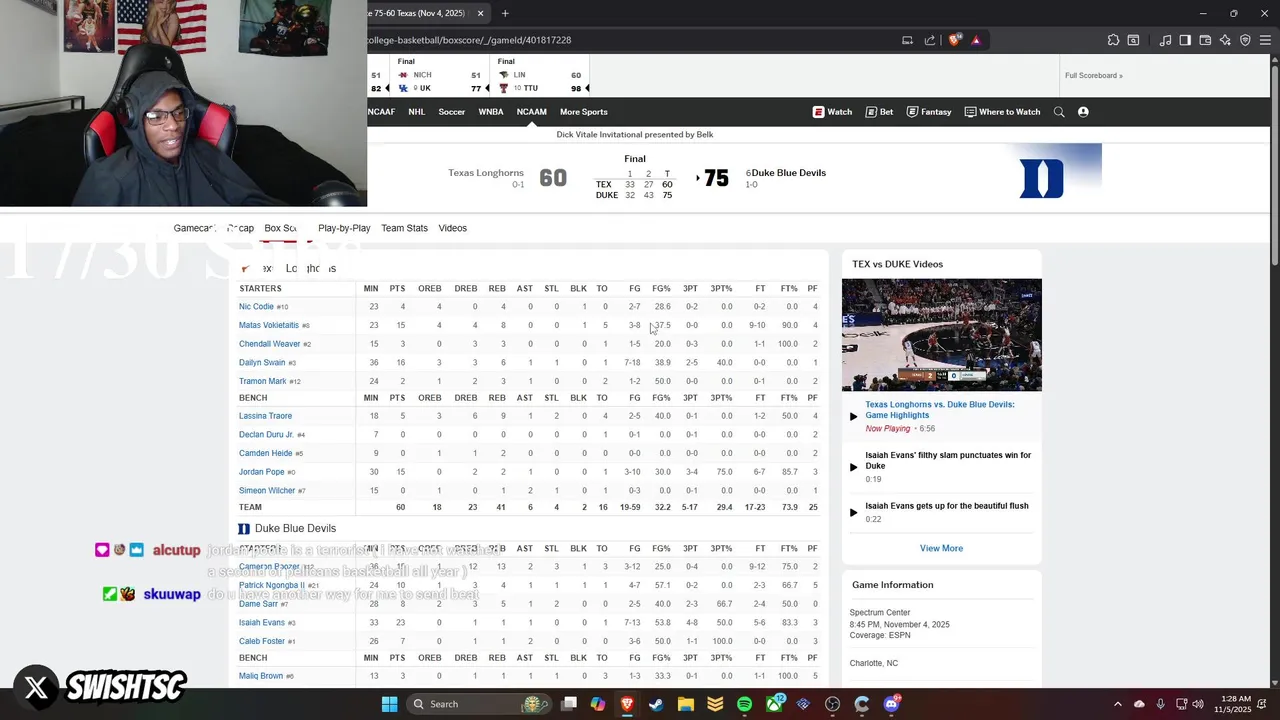
Task: Click the Watch nav button
Action: click(x=832, y=112)
